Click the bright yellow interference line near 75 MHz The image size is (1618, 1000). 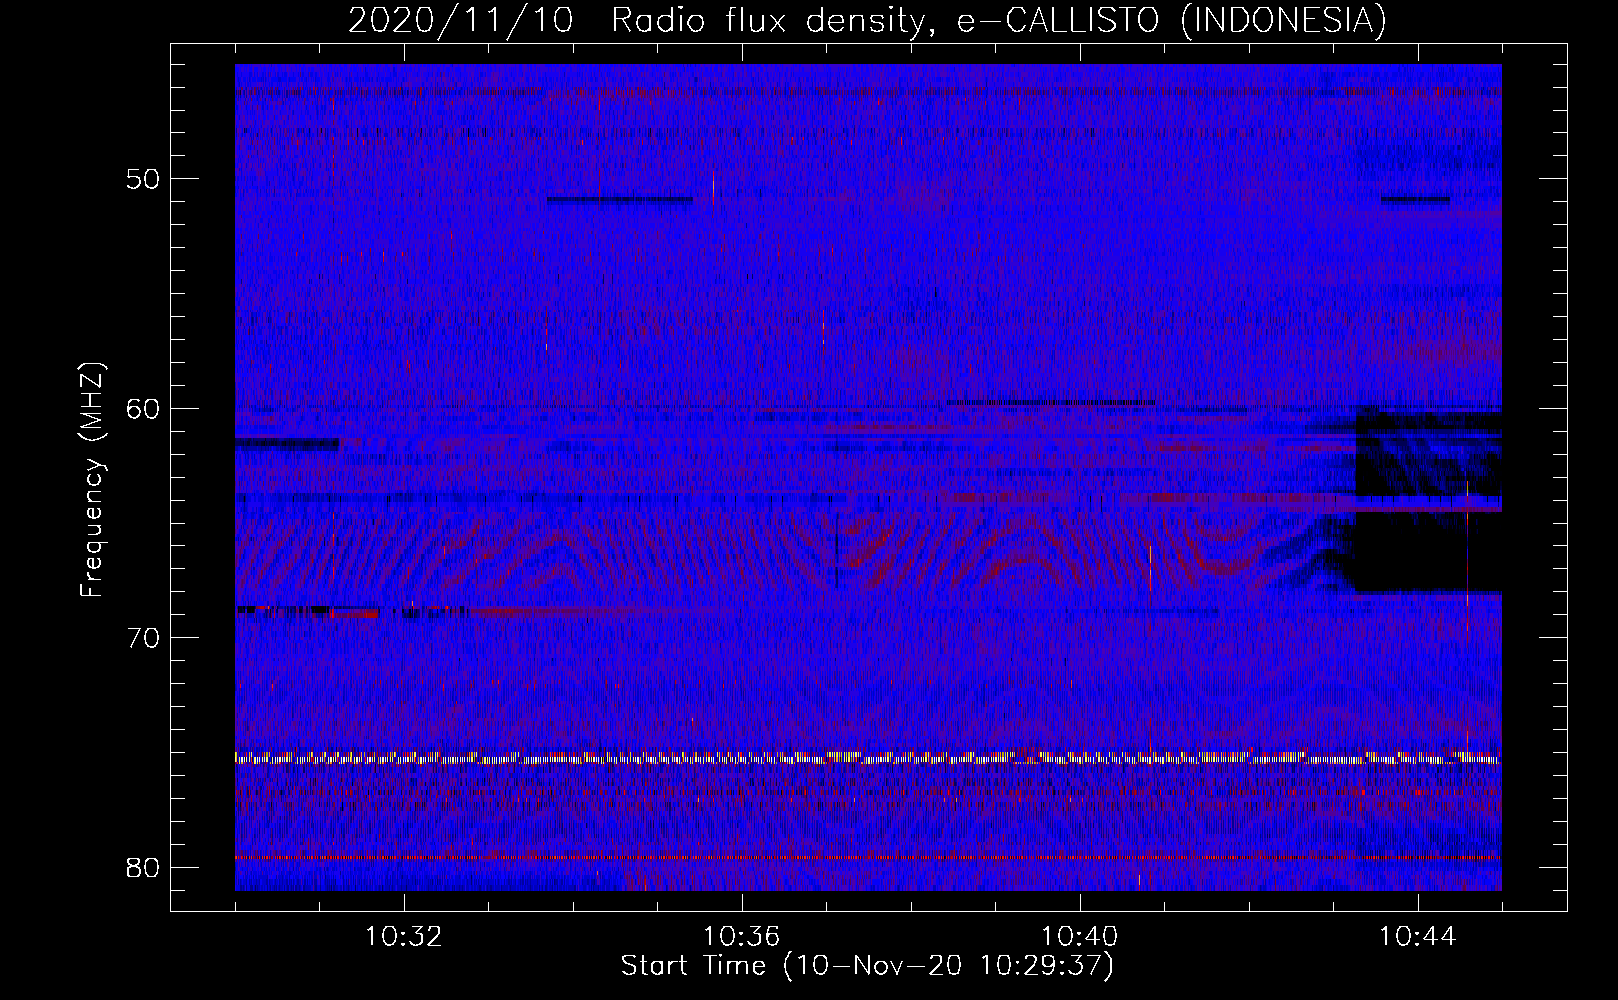(868, 758)
